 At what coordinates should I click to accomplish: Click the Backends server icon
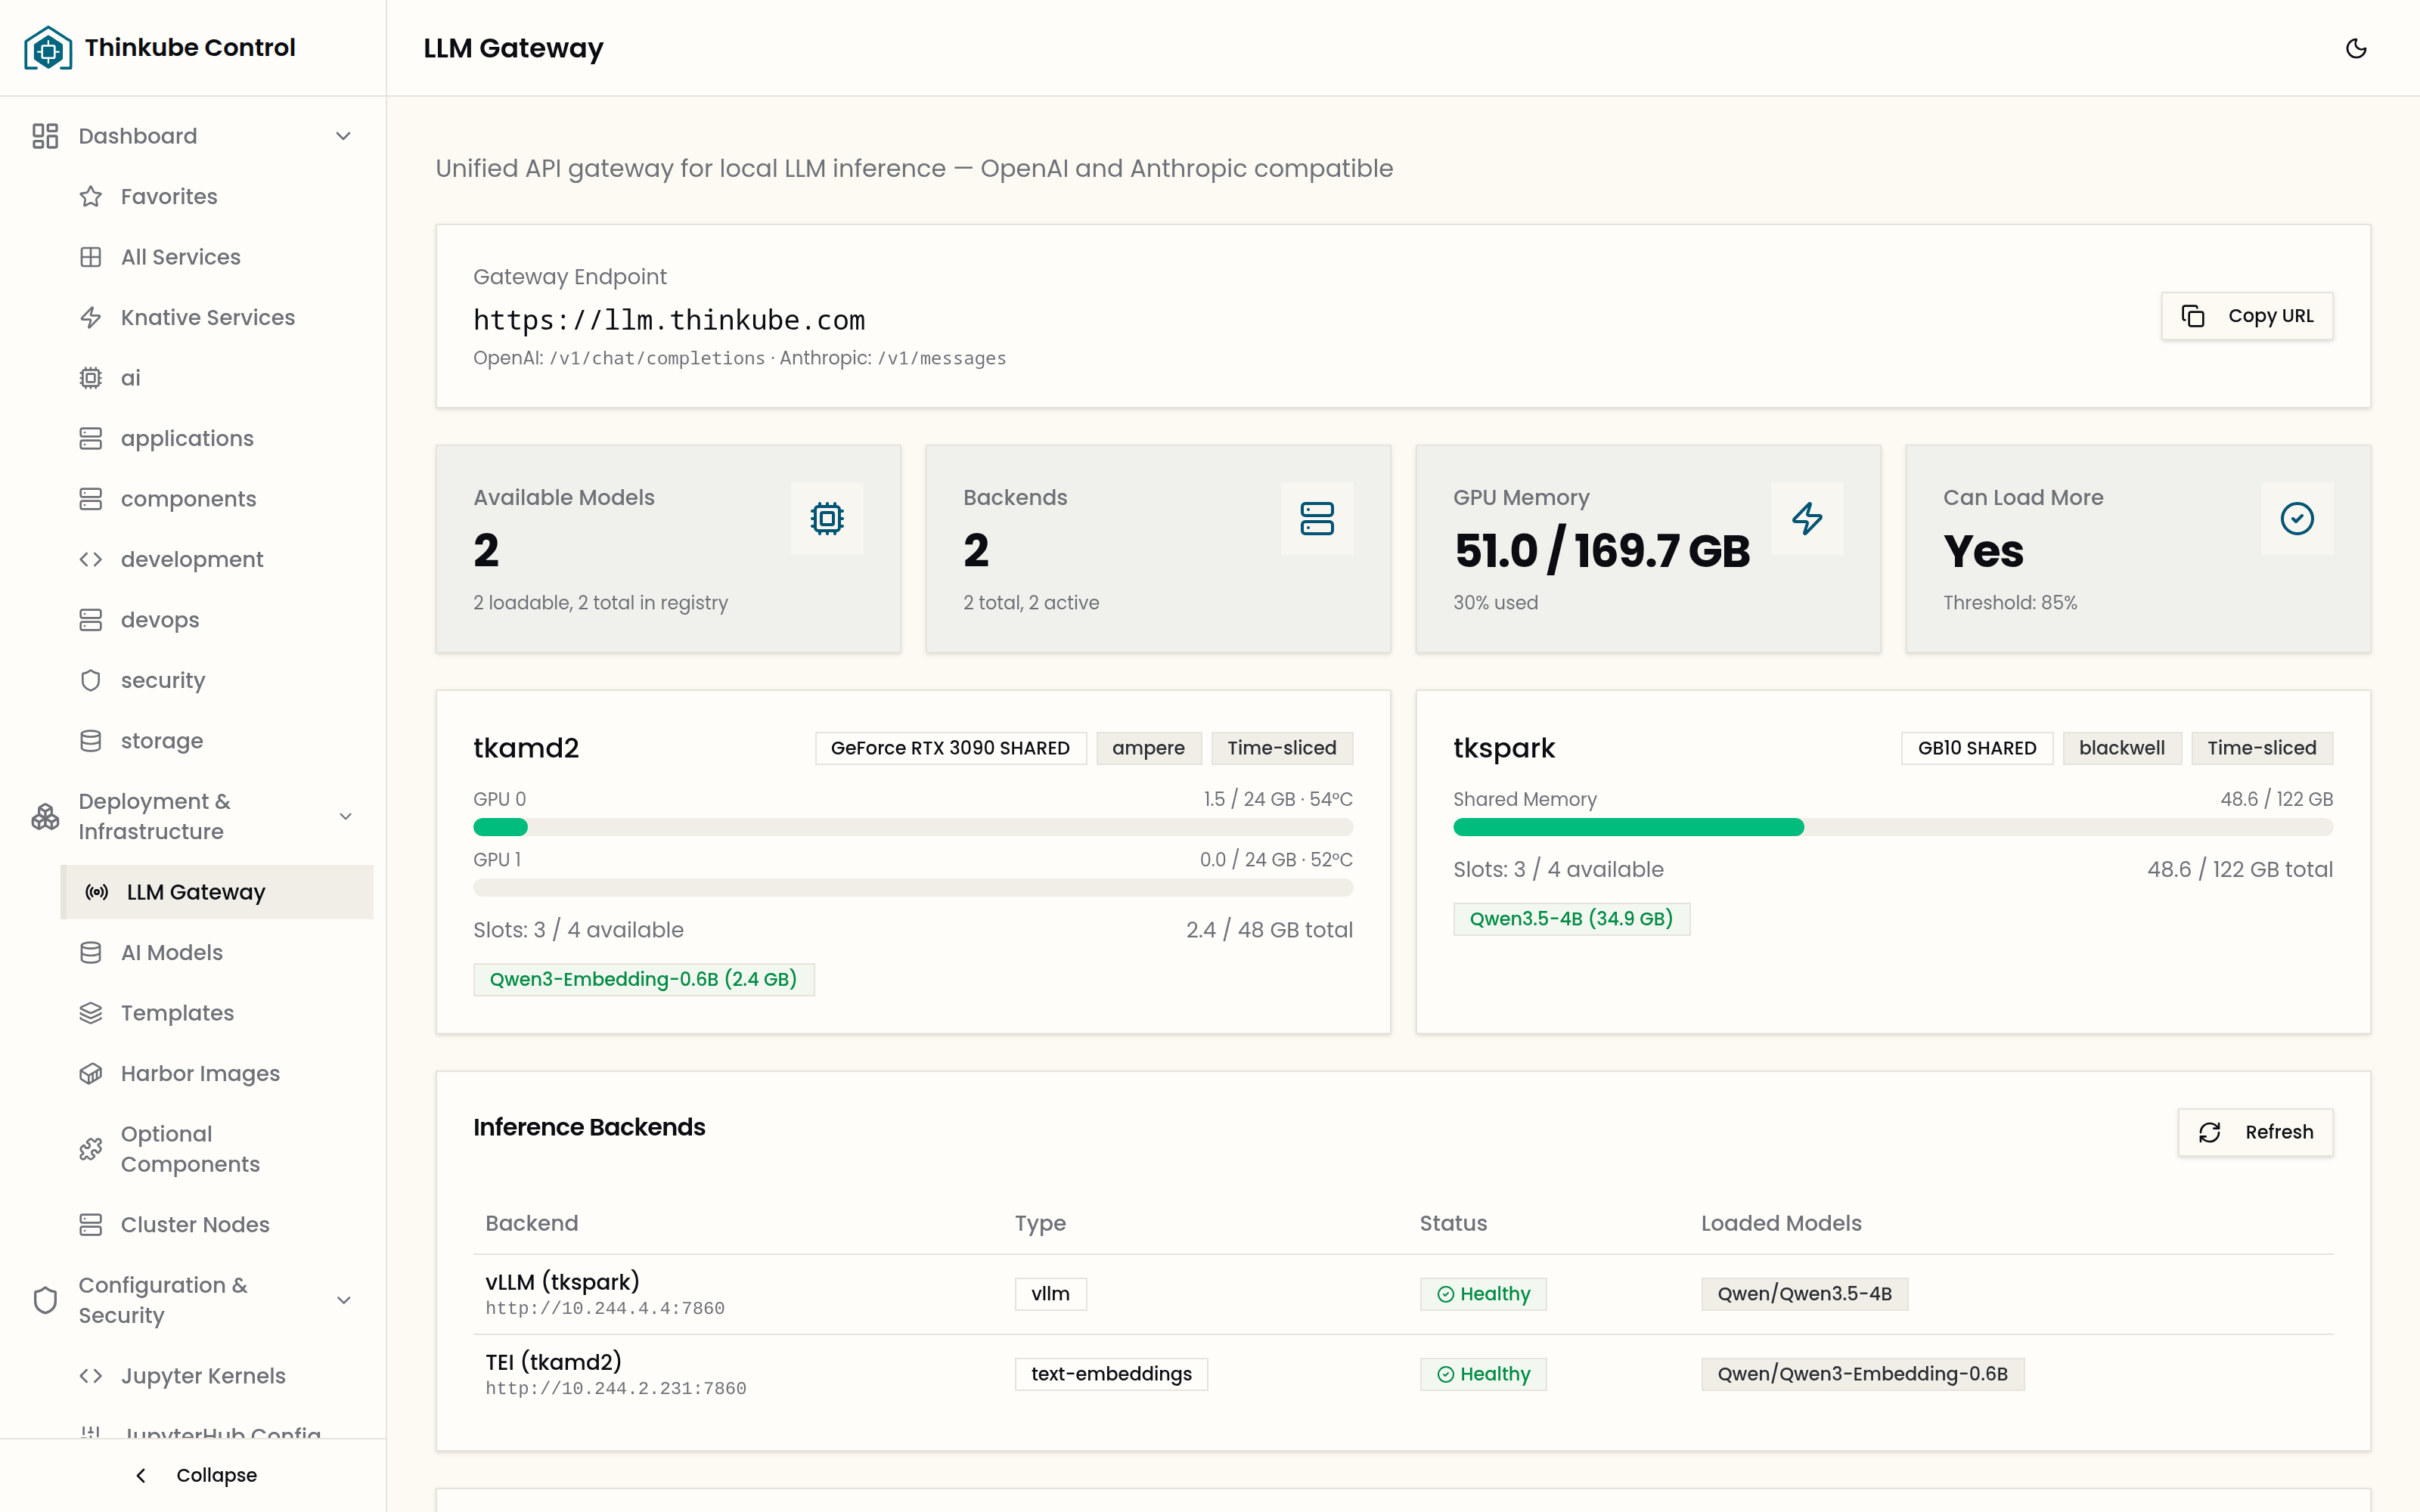1317,518
